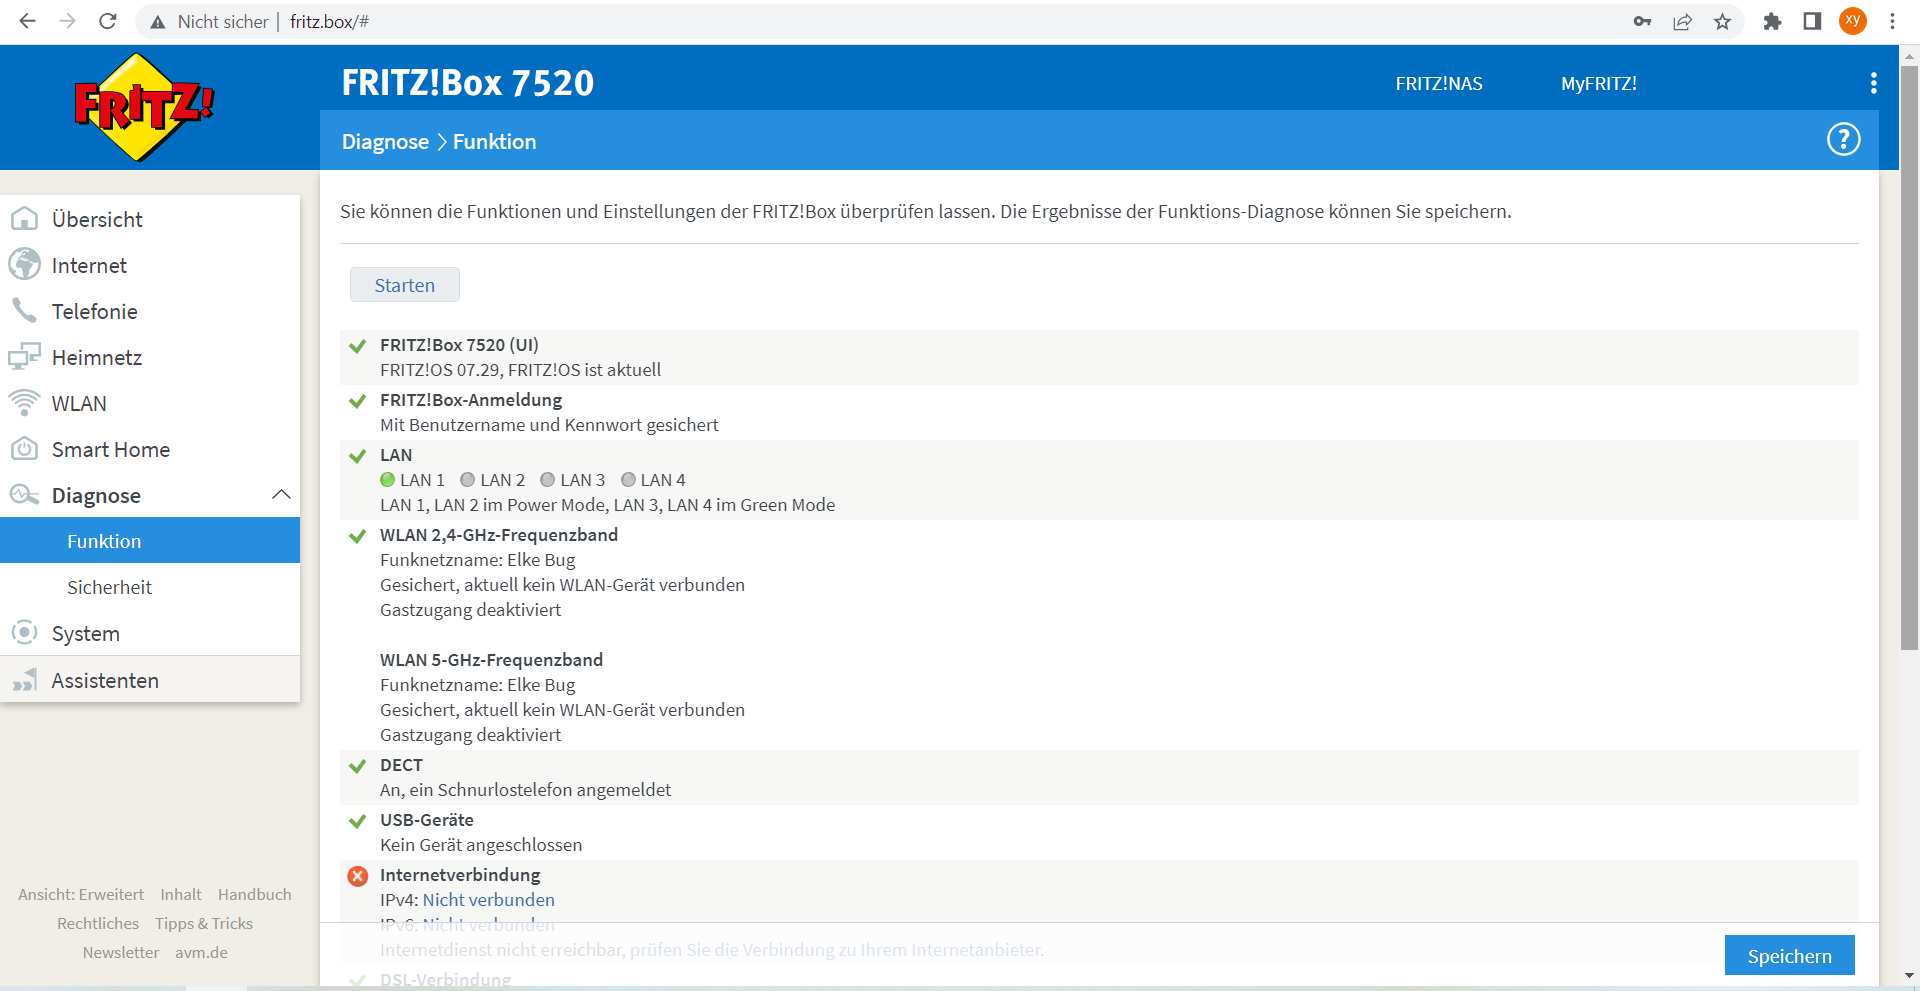Screen dimensions: 1920x991
Task: Open the Newsletter footer link
Action: pyautogui.click(x=121, y=953)
